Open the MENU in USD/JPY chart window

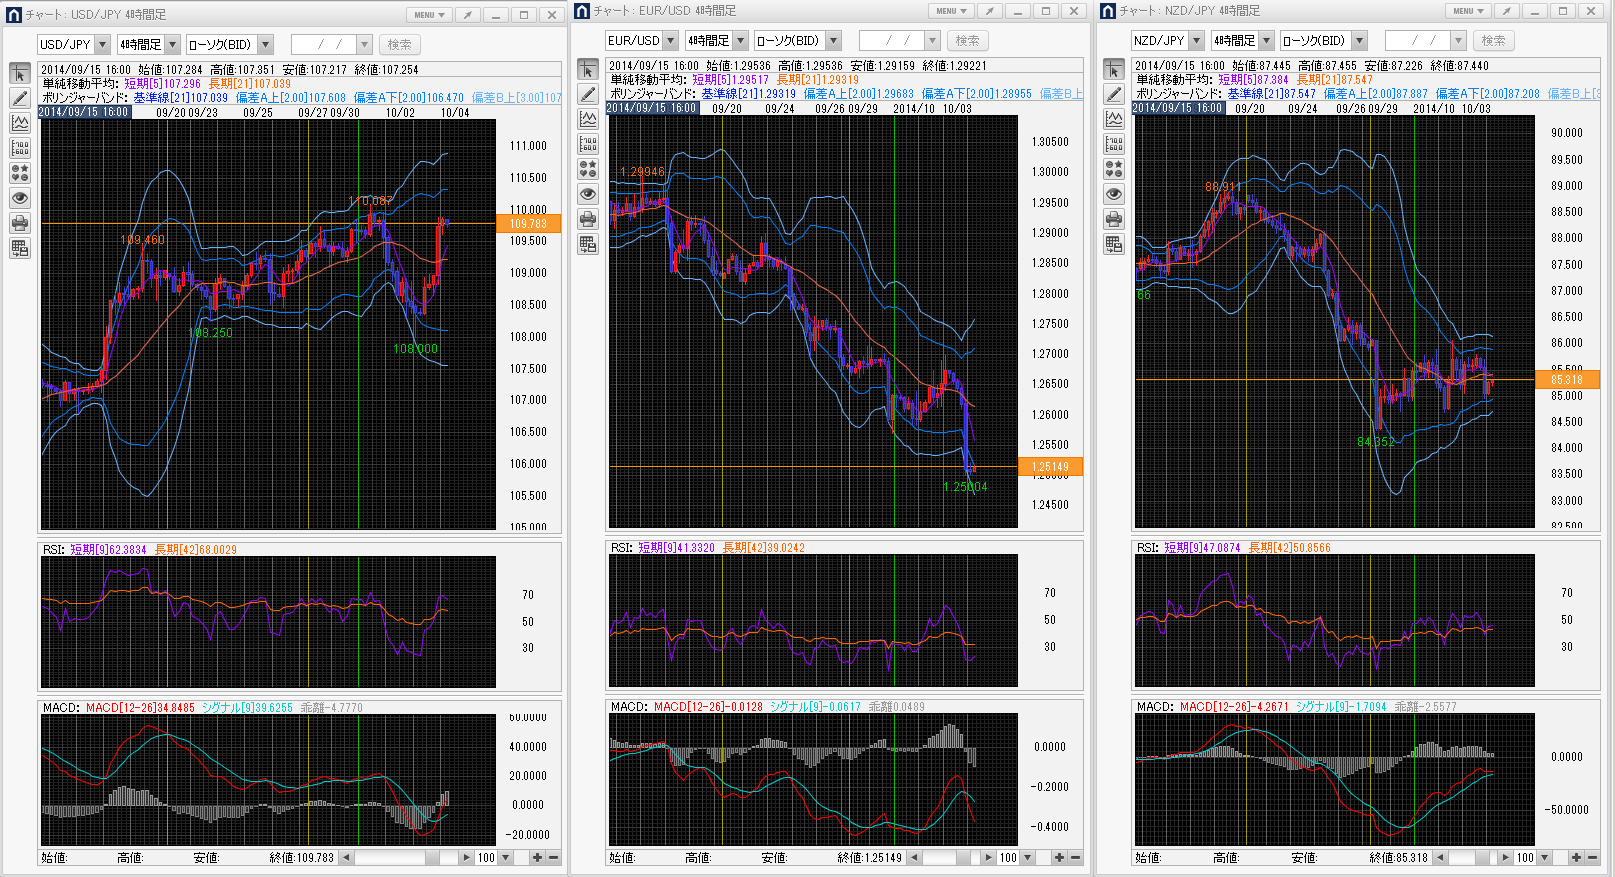pos(429,15)
